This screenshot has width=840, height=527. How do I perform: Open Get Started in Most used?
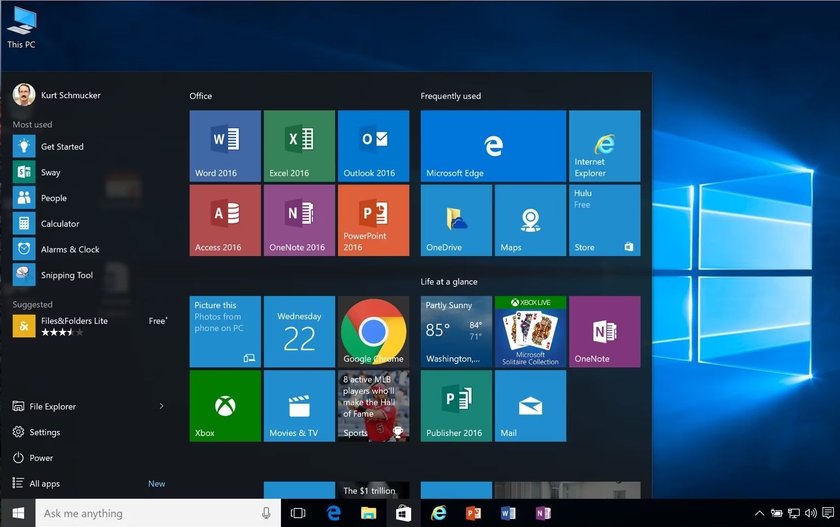(x=90, y=146)
